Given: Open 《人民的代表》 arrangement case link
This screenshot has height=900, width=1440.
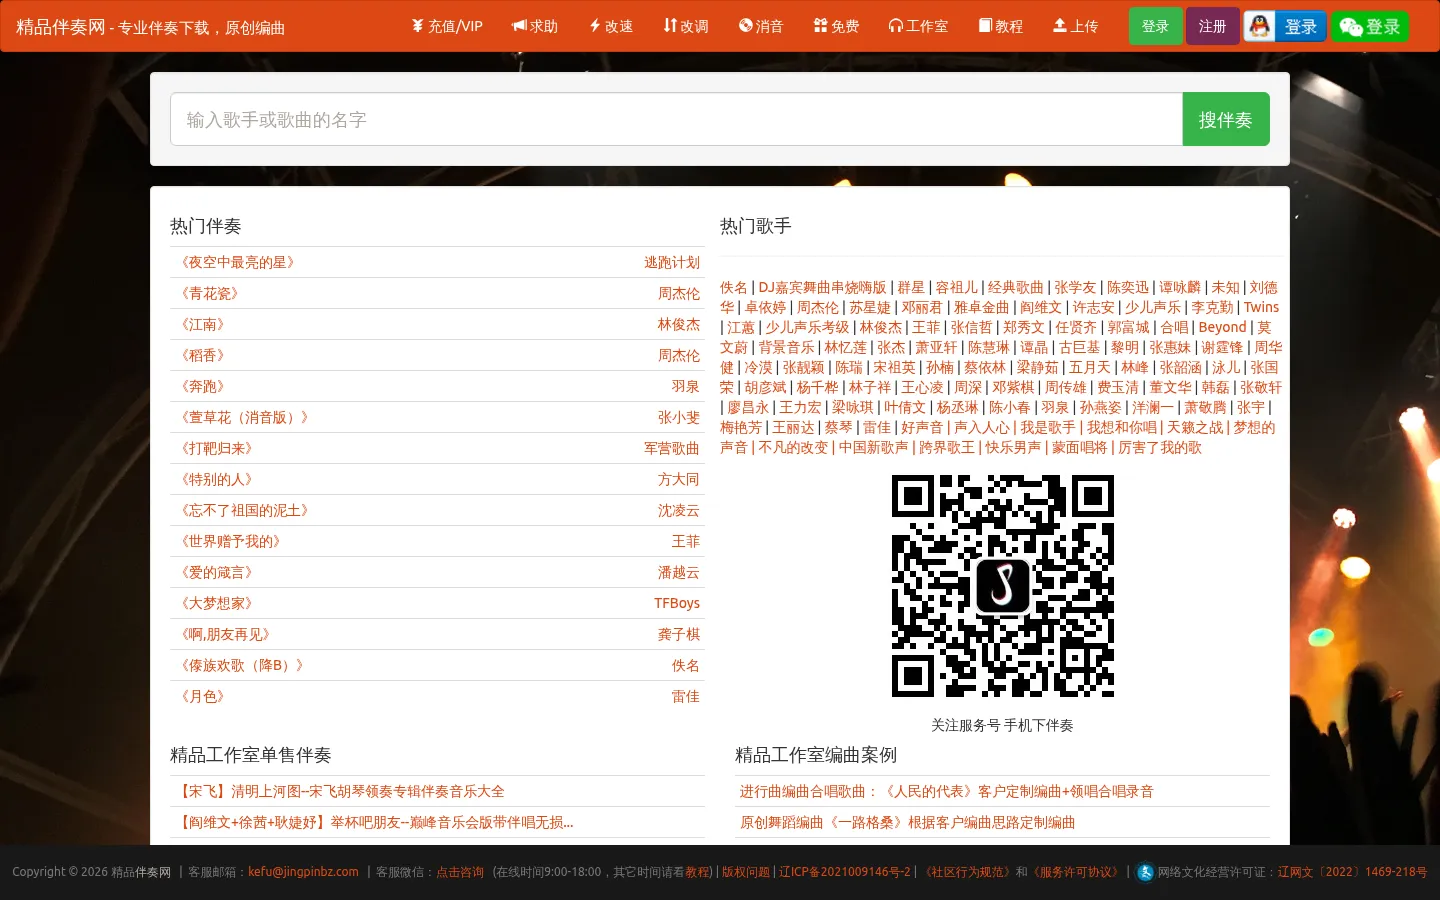Looking at the screenshot, I should point(946,791).
